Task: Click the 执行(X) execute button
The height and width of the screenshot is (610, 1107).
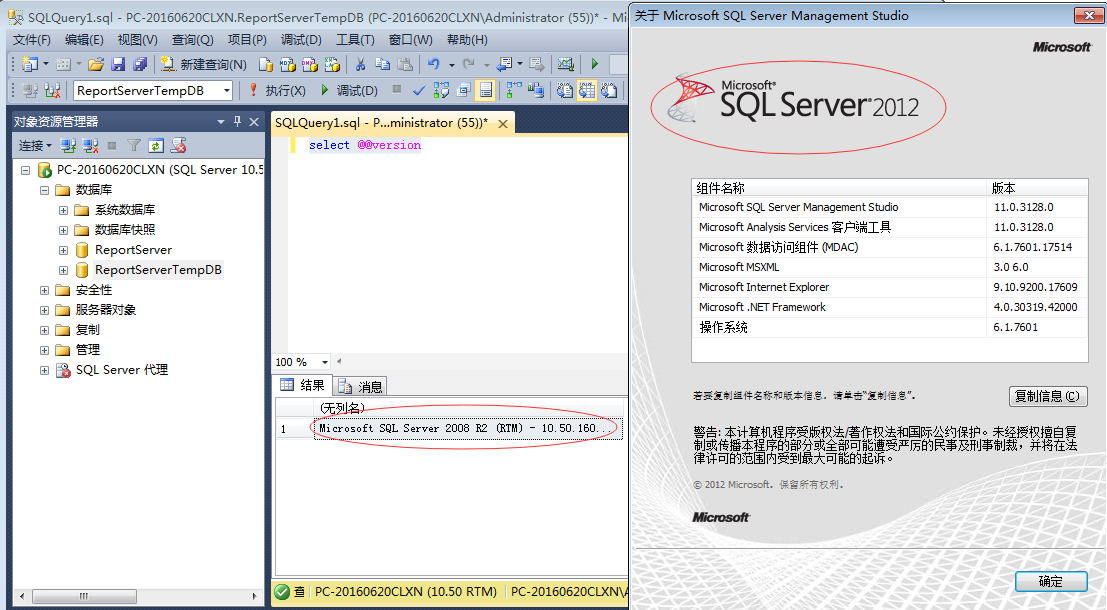Action: point(277,90)
